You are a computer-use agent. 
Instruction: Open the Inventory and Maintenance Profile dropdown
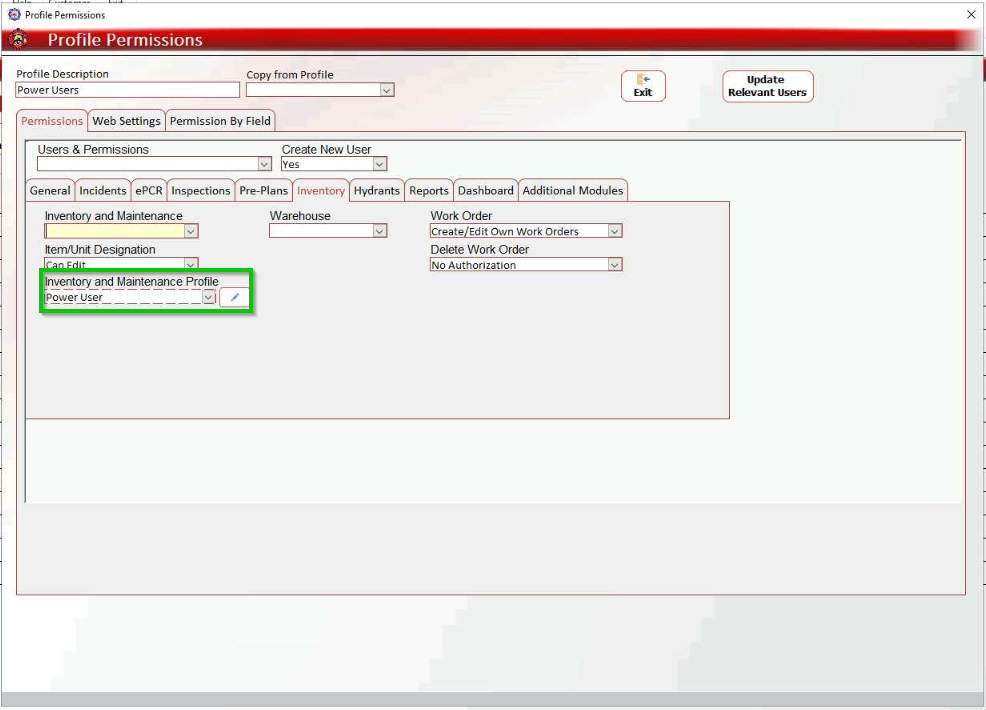click(207, 297)
